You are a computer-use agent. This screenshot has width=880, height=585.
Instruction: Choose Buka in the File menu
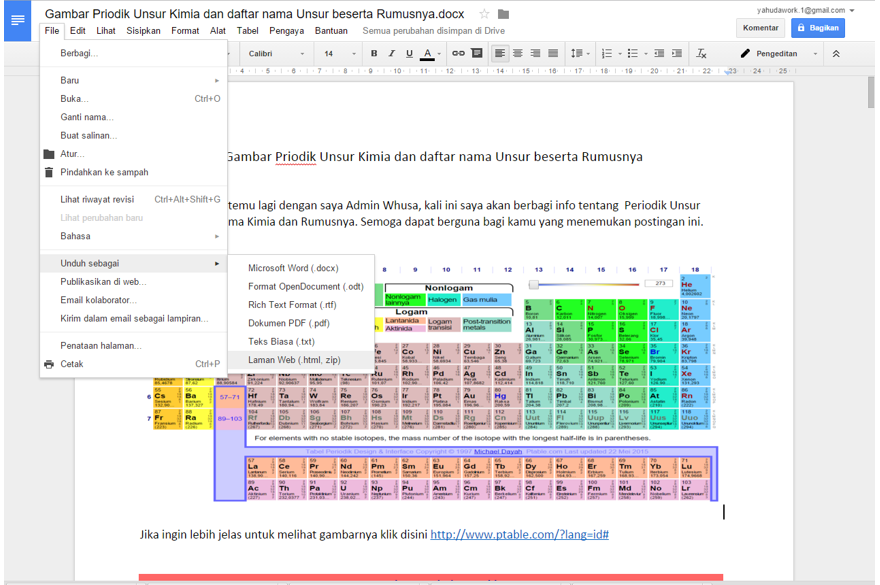(x=134, y=99)
